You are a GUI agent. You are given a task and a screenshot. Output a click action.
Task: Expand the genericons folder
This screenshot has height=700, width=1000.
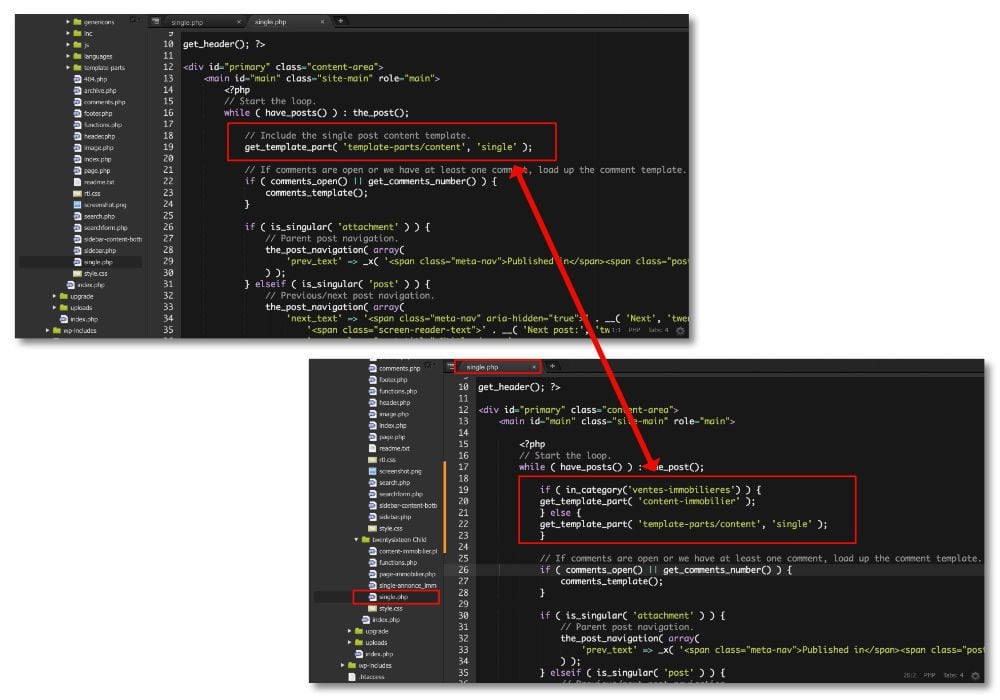point(68,21)
